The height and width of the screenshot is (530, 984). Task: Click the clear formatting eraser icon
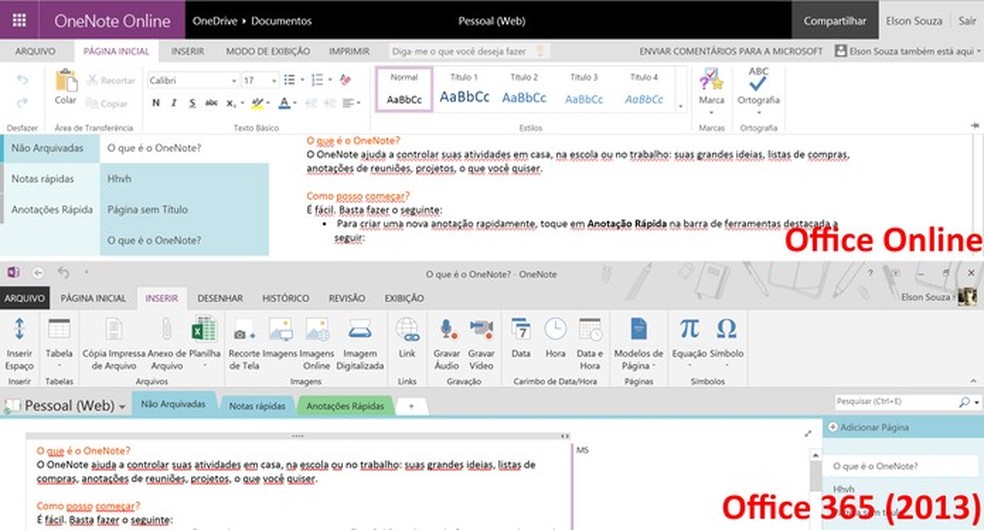[345, 80]
